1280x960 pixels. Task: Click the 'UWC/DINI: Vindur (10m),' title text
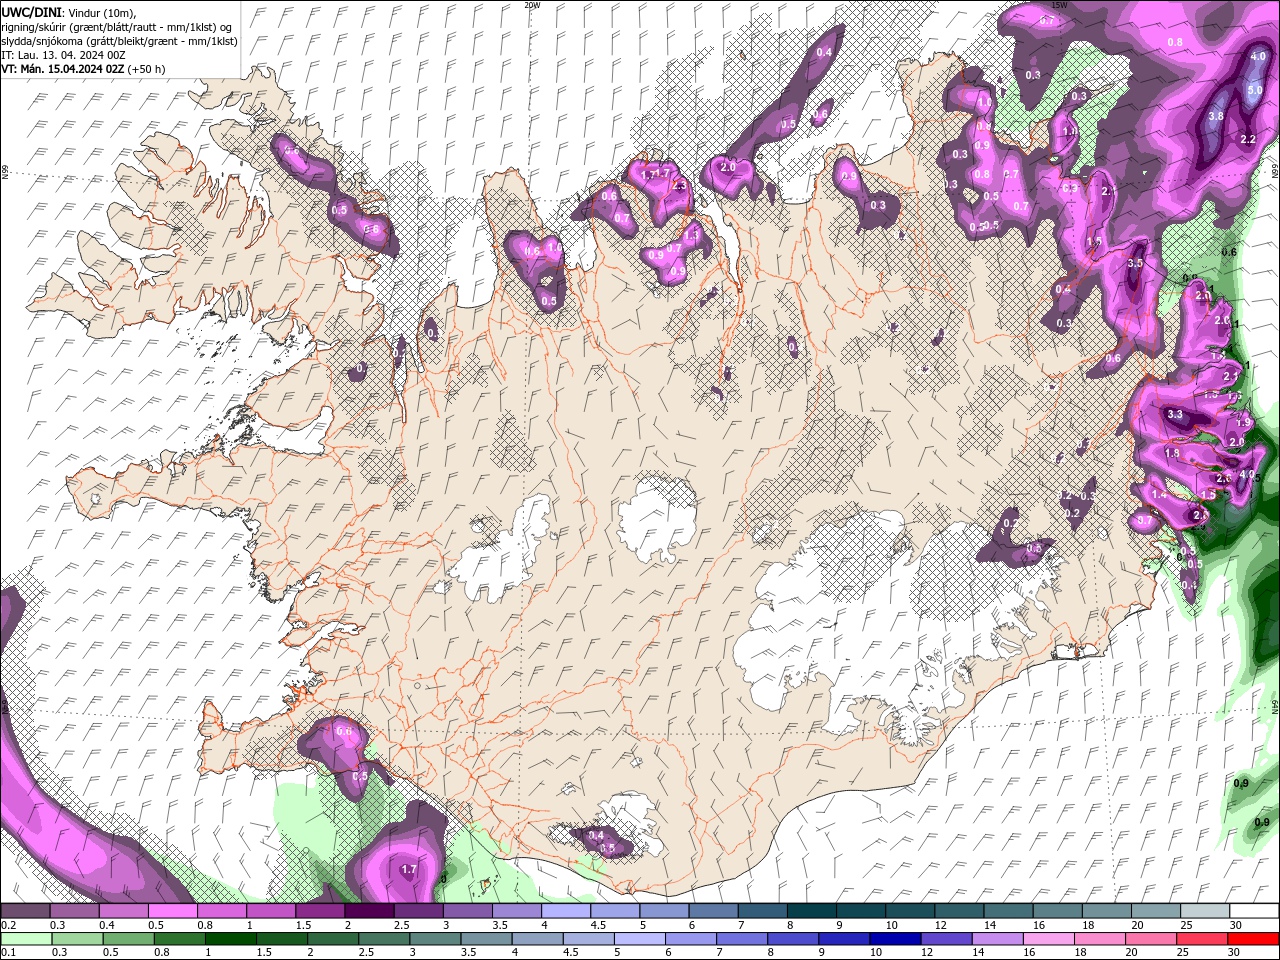pyautogui.click(x=69, y=12)
